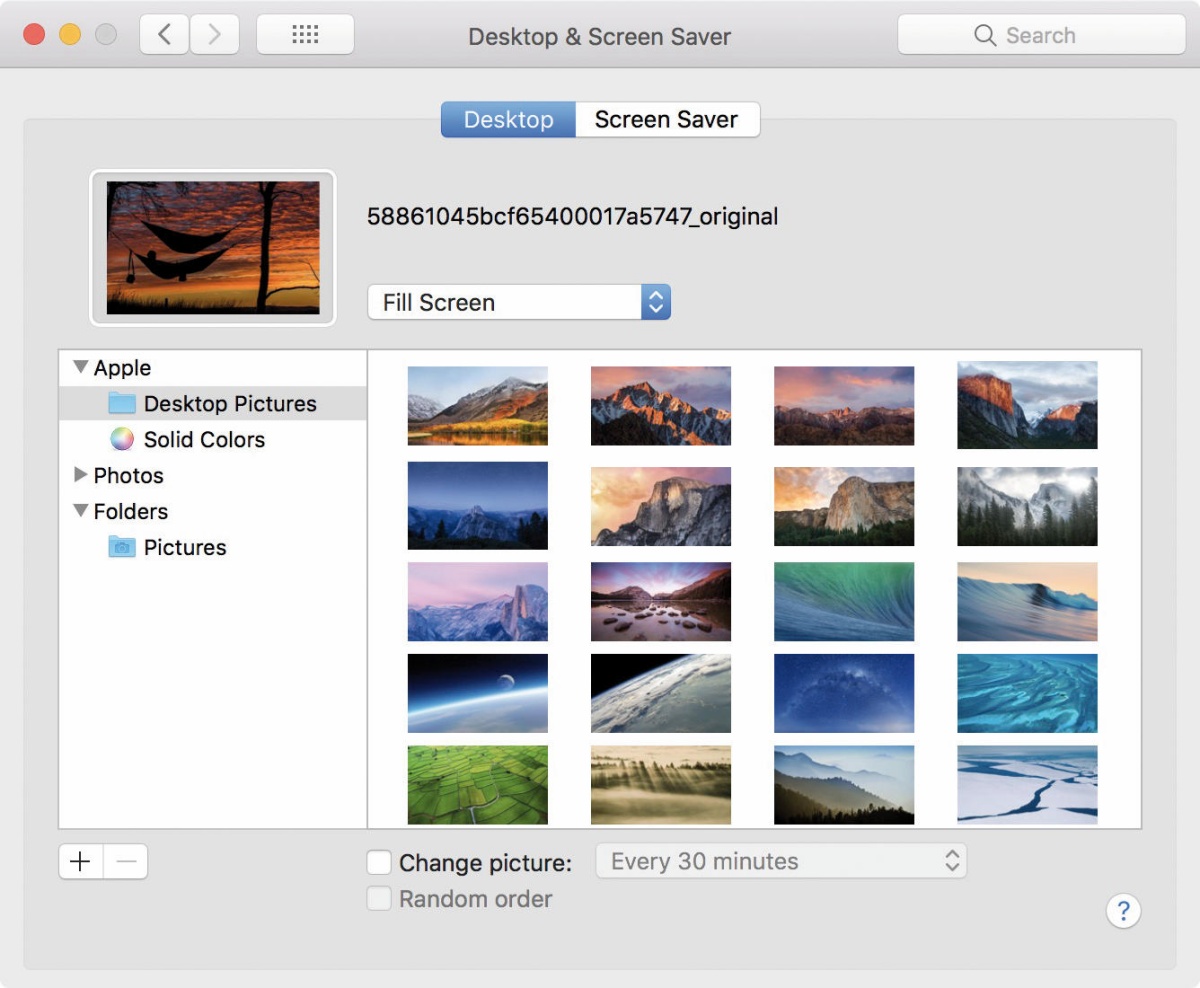Screen dimensions: 1200x988
Task: Click the search field
Action: 1041,35
